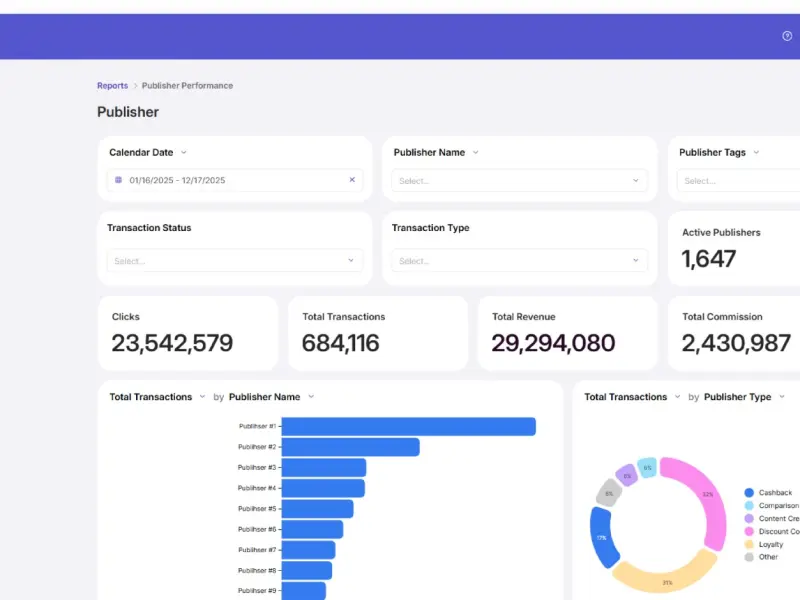Select the Publisher #4 bar
The width and height of the screenshot is (800, 600).
tap(323, 488)
